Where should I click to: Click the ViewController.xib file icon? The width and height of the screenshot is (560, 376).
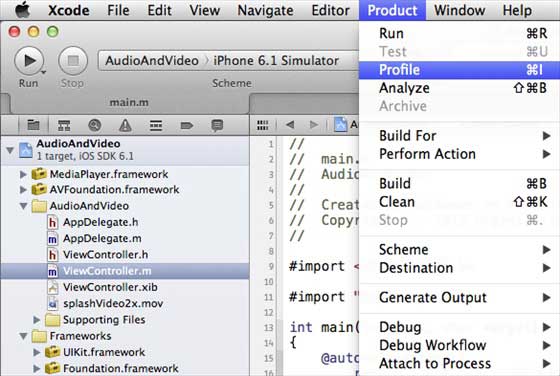tap(52, 287)
